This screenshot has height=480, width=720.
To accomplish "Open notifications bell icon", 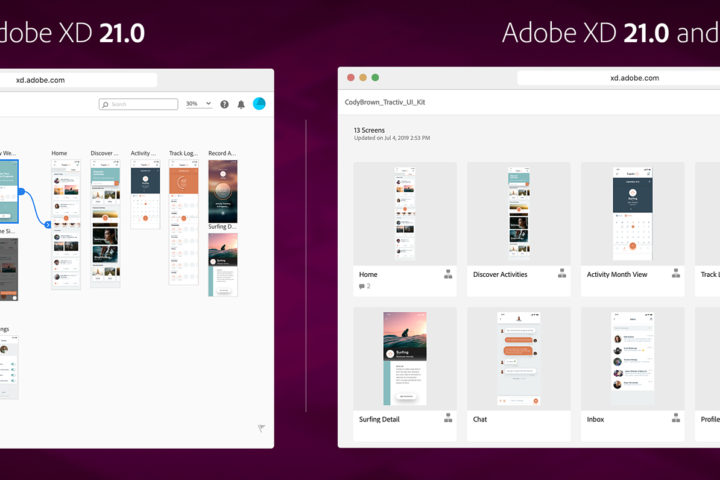I will pyautogui.click(x=241, y=104).
